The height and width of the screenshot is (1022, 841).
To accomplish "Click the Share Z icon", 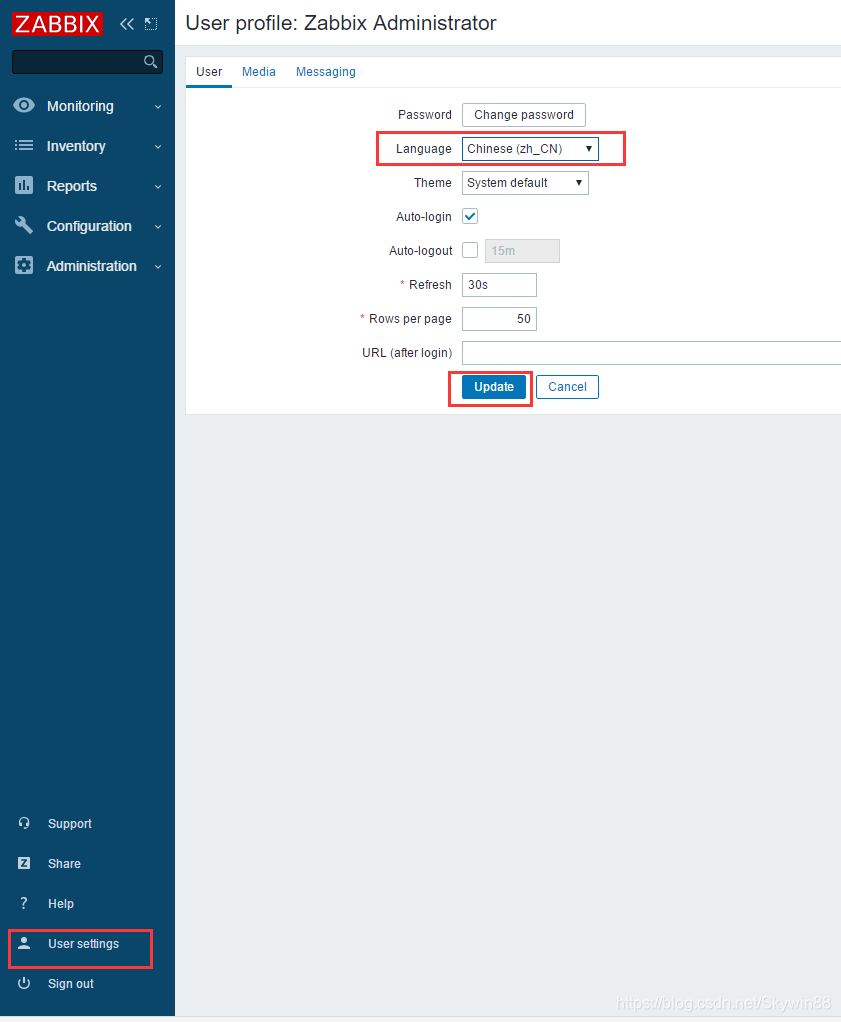I will pyautogui.click(x=24, y=863).
